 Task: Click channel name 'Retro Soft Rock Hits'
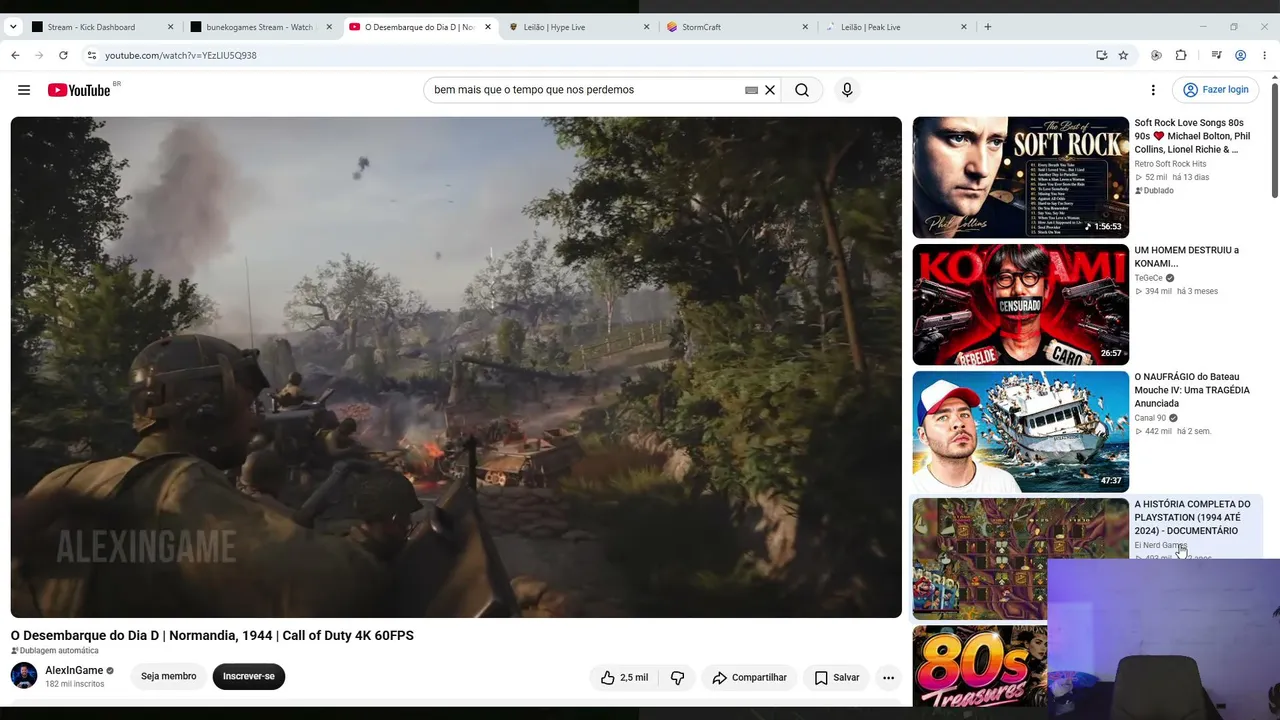1170,164
